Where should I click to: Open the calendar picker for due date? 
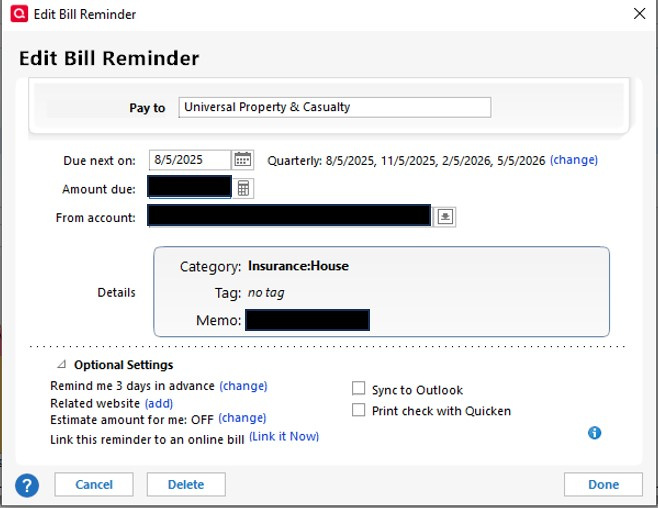click(243, 160)
